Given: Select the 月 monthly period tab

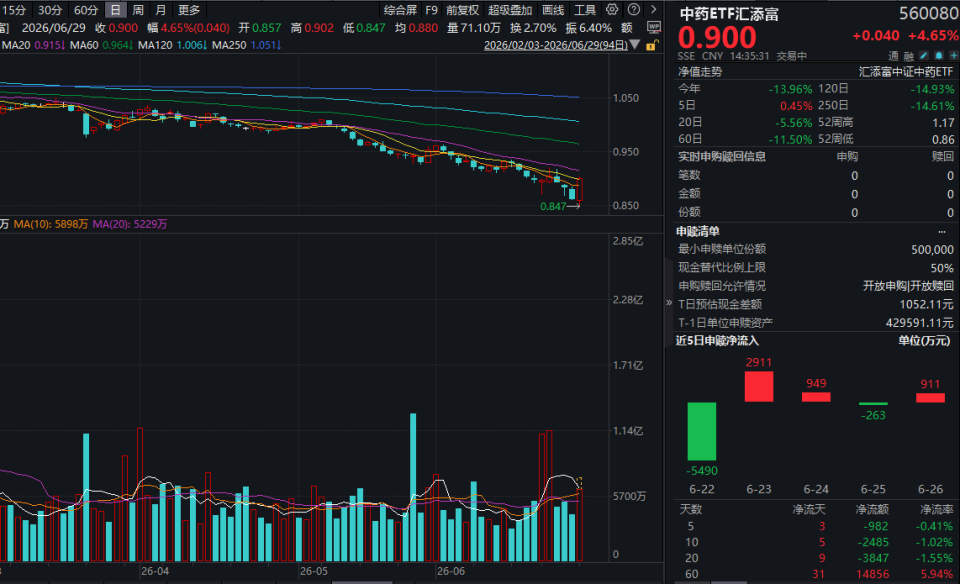Looking at the screenshot, I should pos(160,10).
